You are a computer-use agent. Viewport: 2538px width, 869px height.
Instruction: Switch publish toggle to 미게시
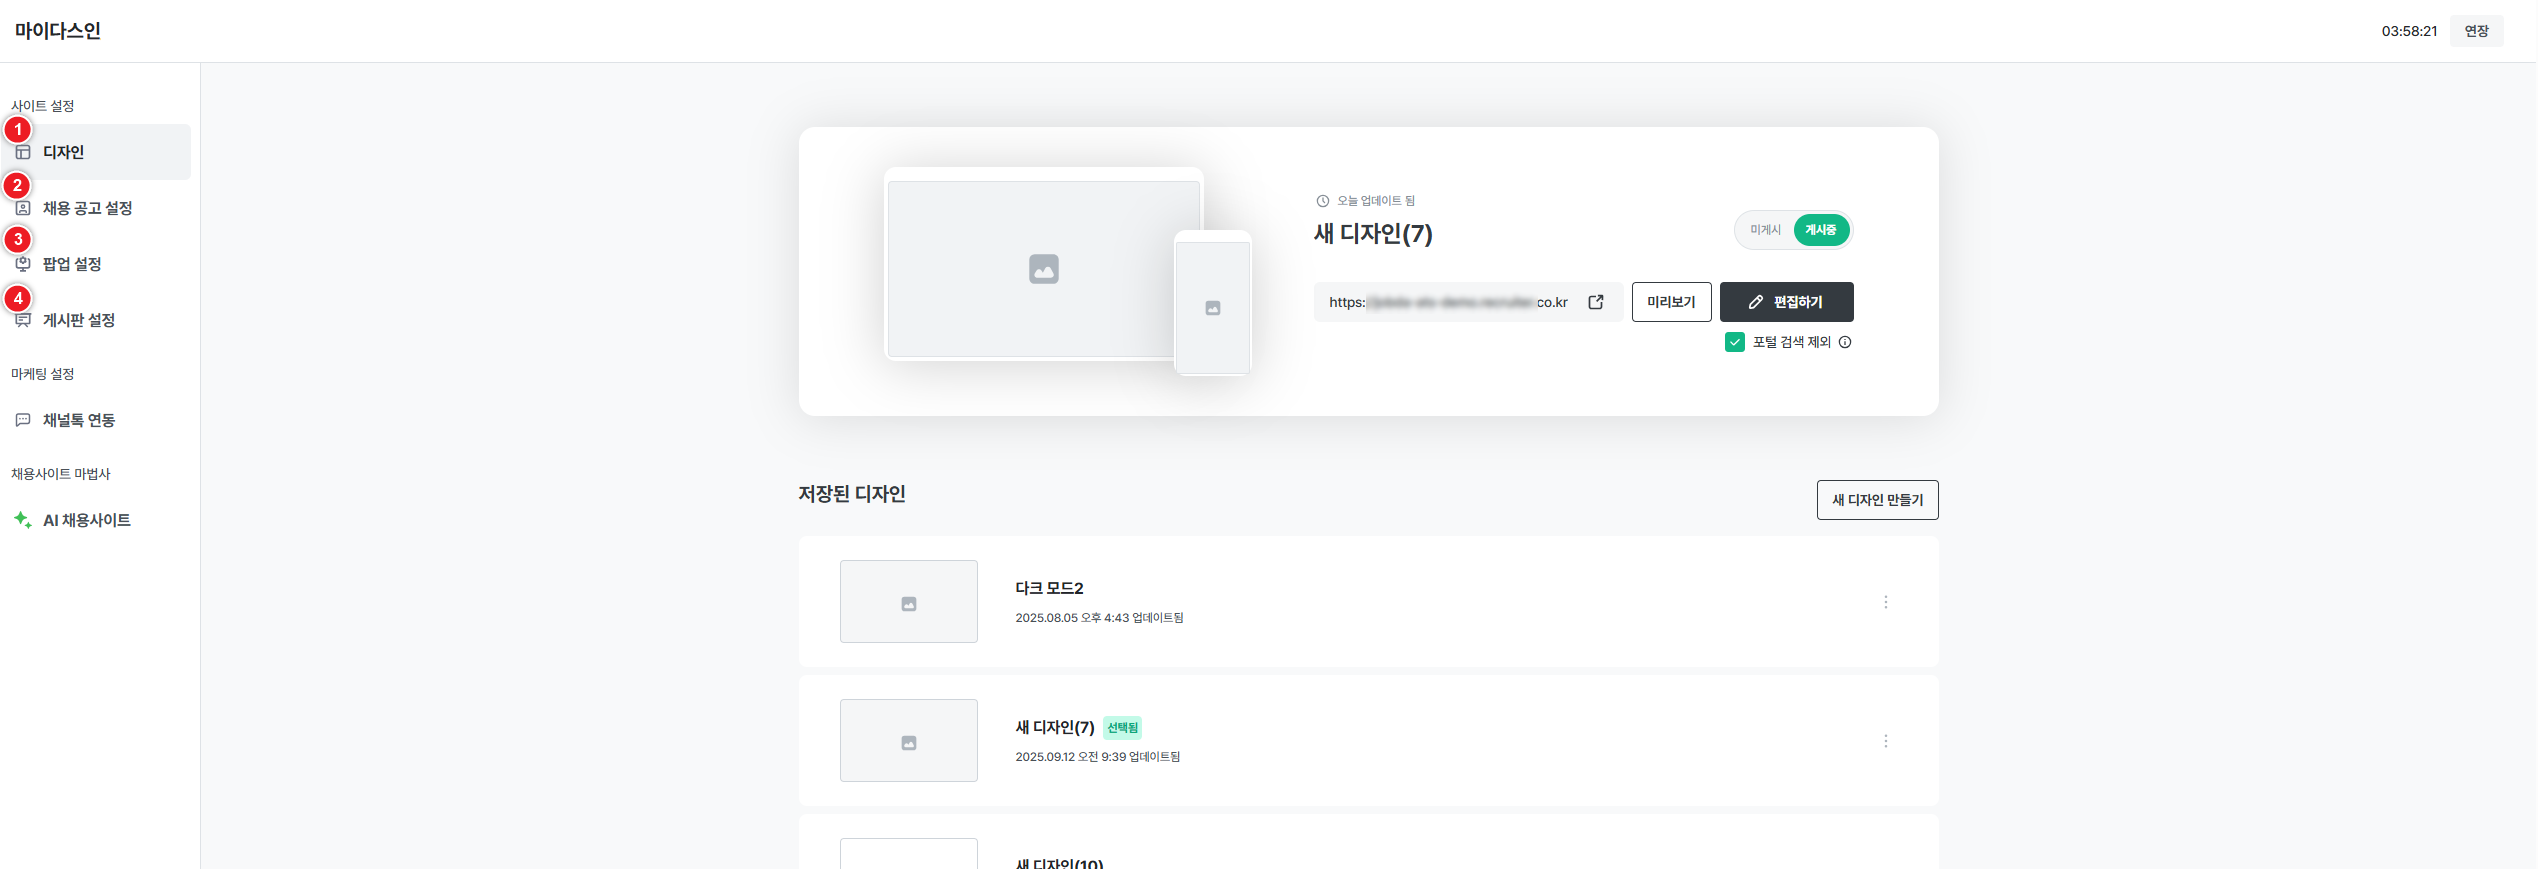pyautogui.click(x=1765, y=230)
